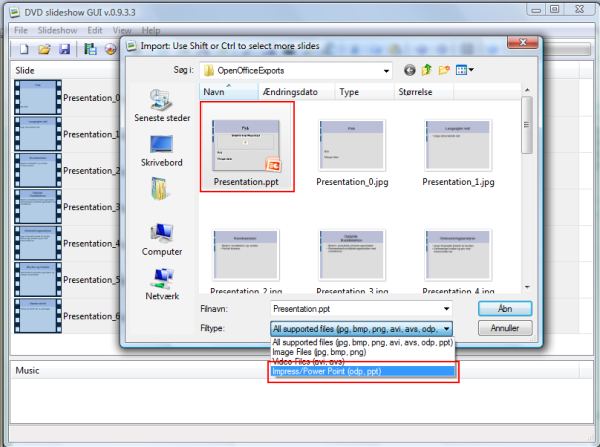Click the file list scroll down arrow
The height and width of the screenshot is (447, 600).
click(527, 287)
